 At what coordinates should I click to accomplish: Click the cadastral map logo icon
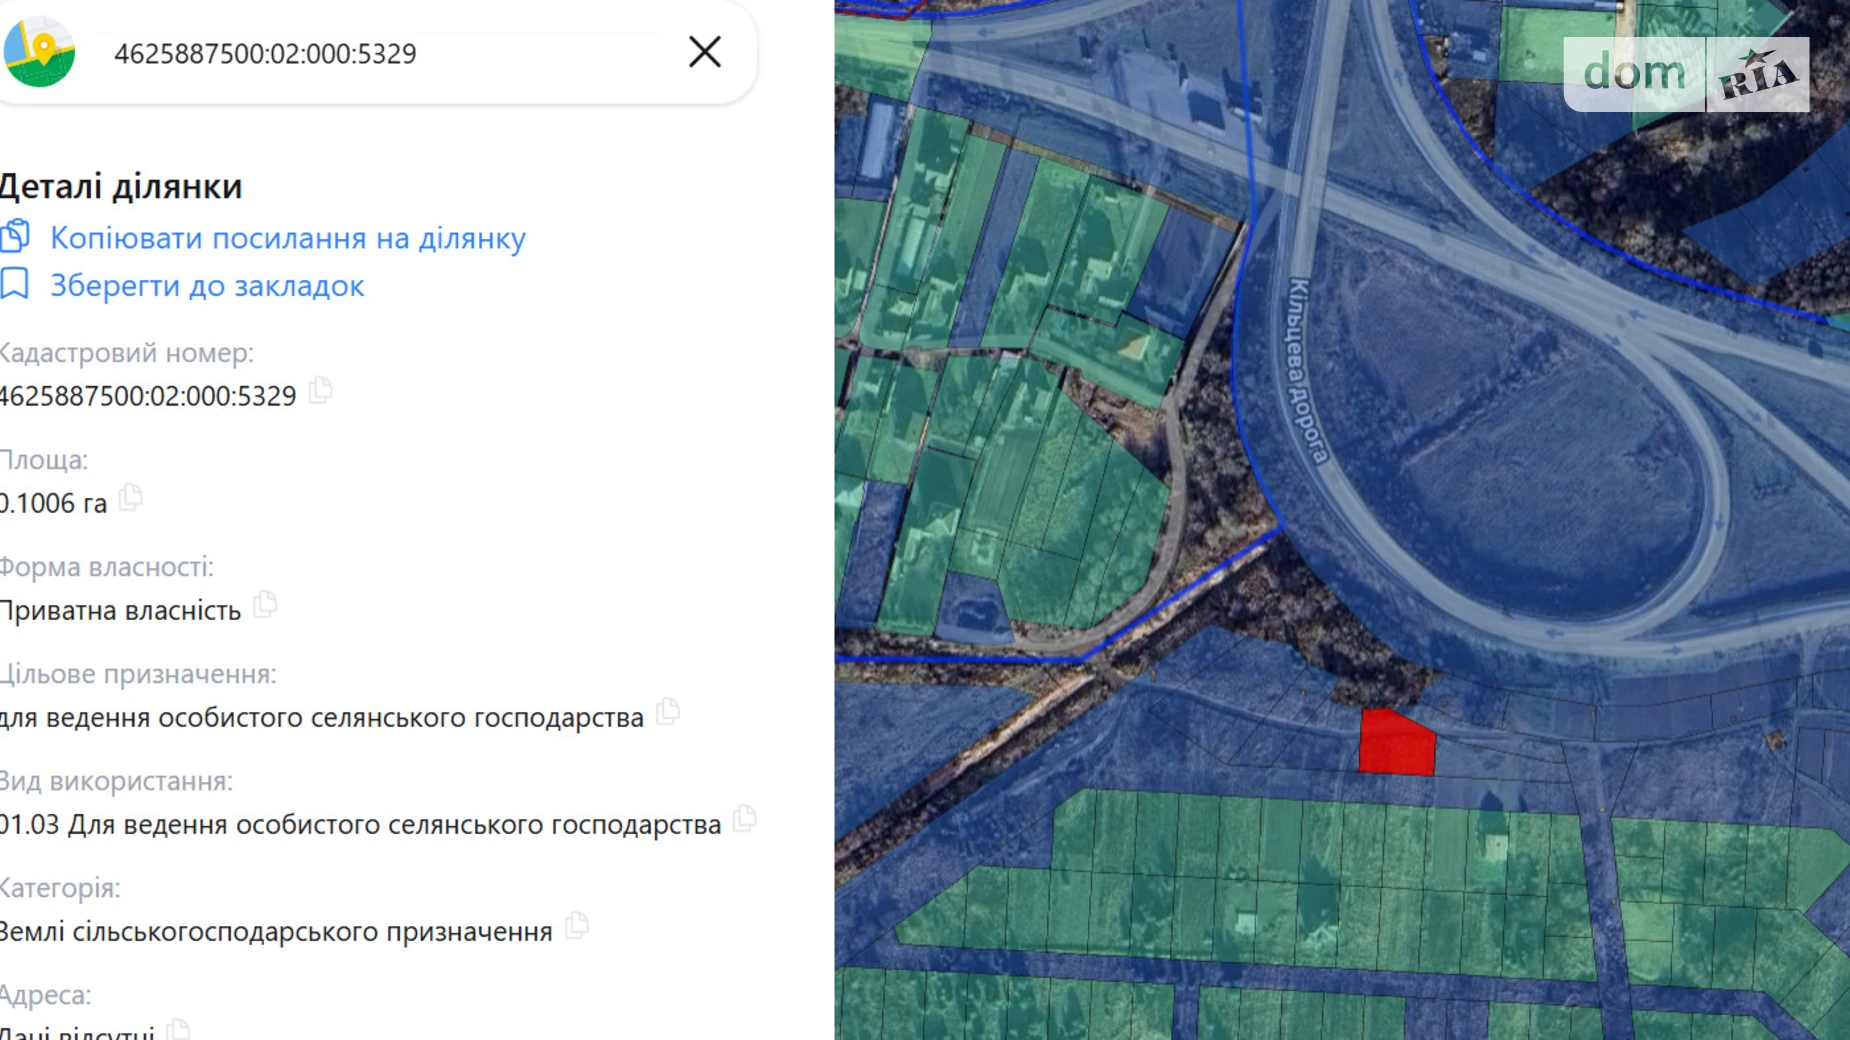tap(39, 52)
